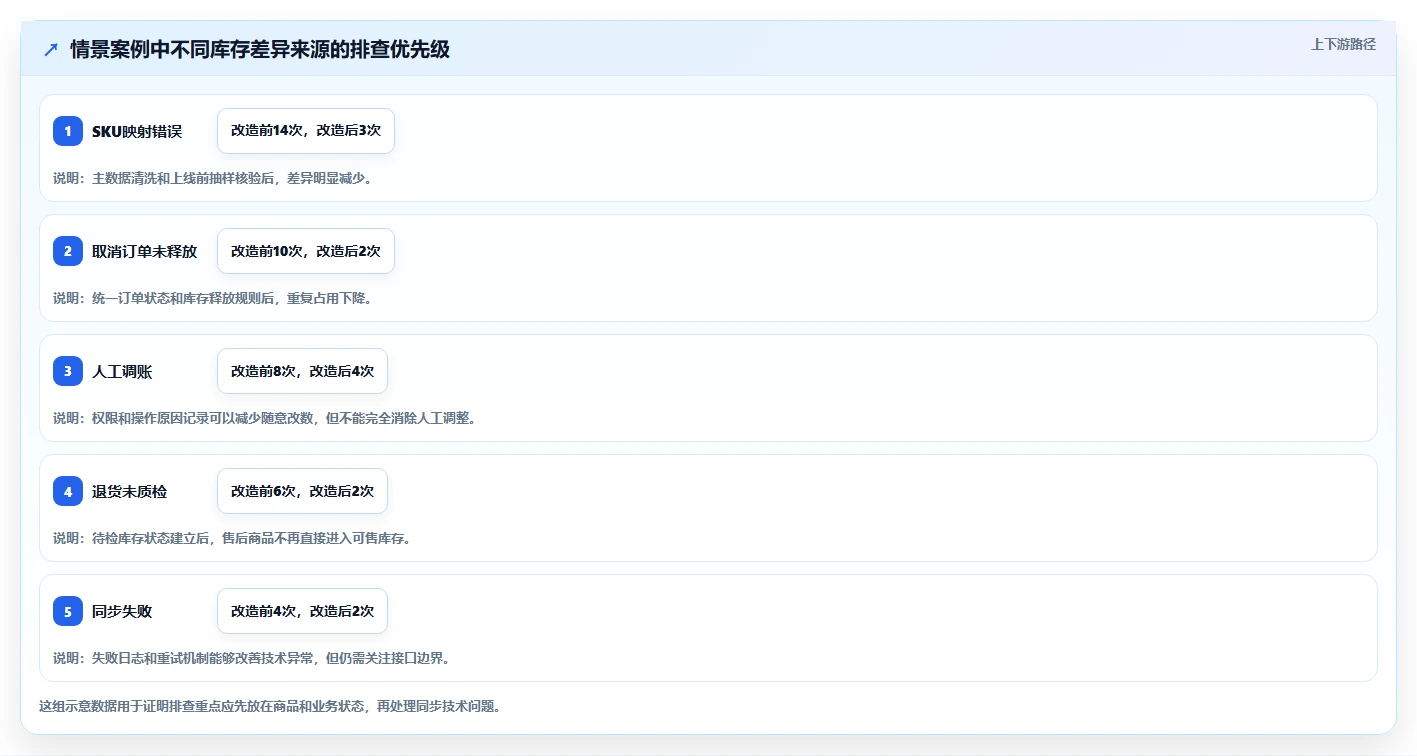Select the 人工调账 label
1417x756 pixels.
coord(122,371)
